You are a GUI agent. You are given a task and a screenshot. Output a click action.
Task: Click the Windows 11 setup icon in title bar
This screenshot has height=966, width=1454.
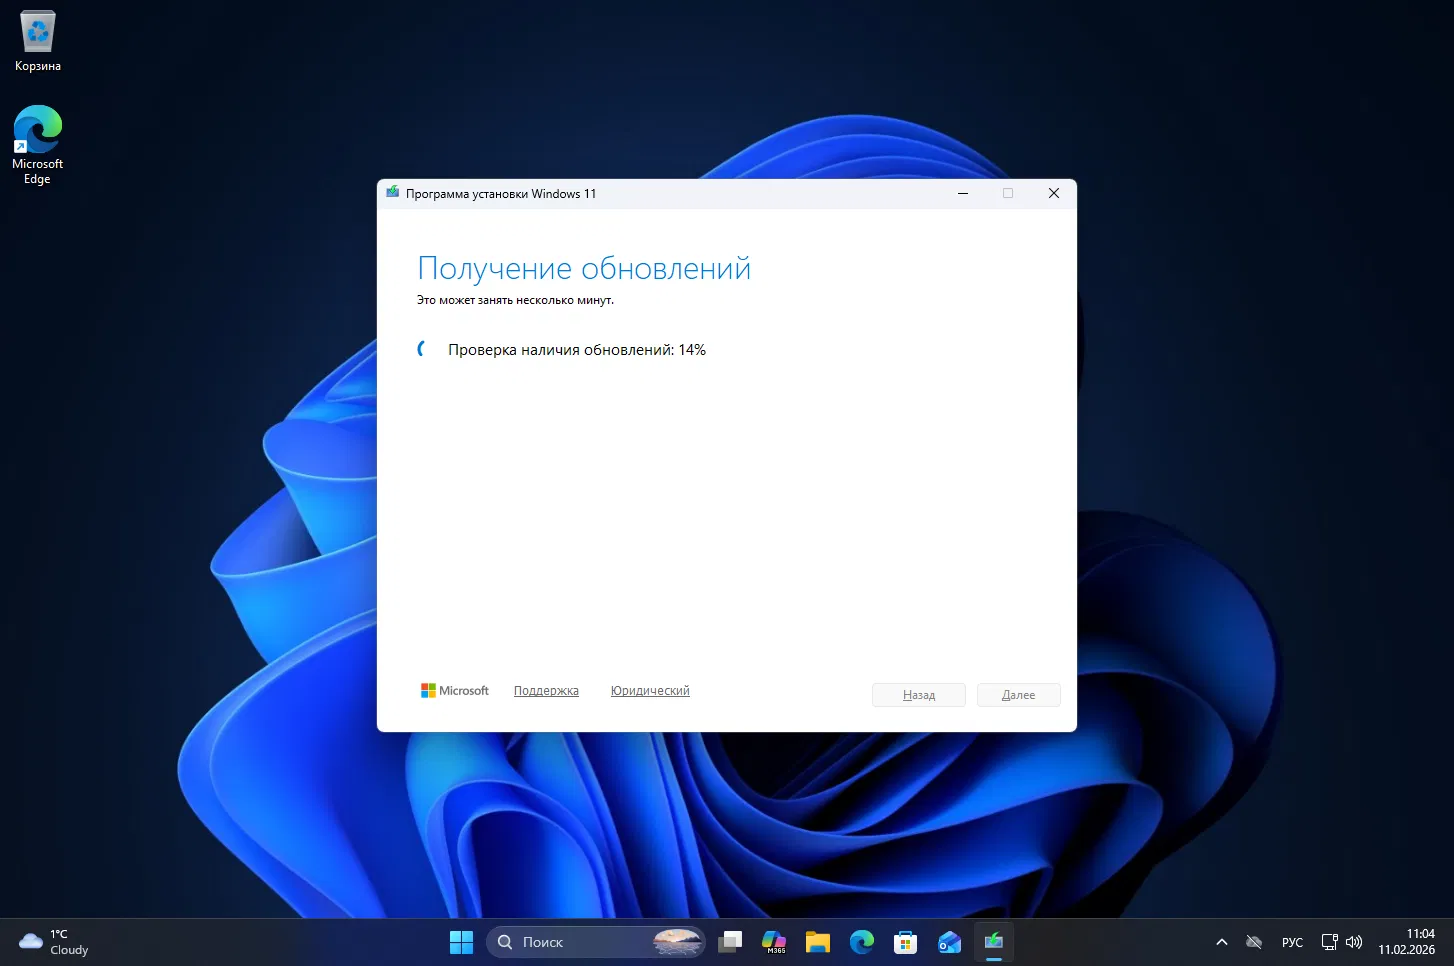tap(393, 193)
